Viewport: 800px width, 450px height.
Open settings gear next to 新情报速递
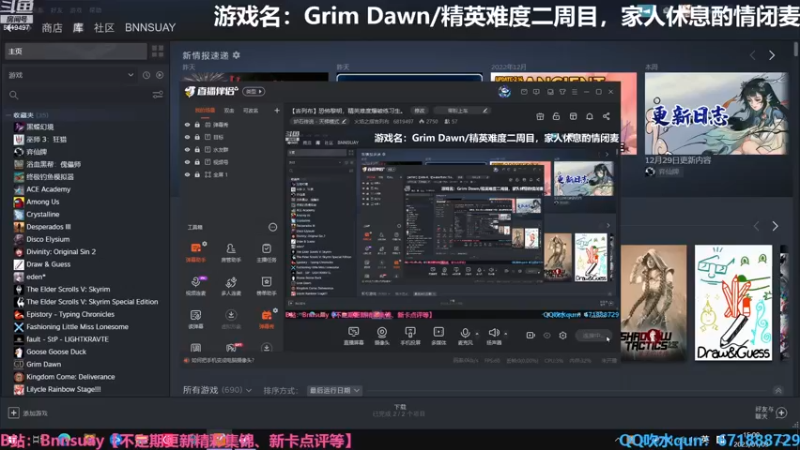point(236,55)
